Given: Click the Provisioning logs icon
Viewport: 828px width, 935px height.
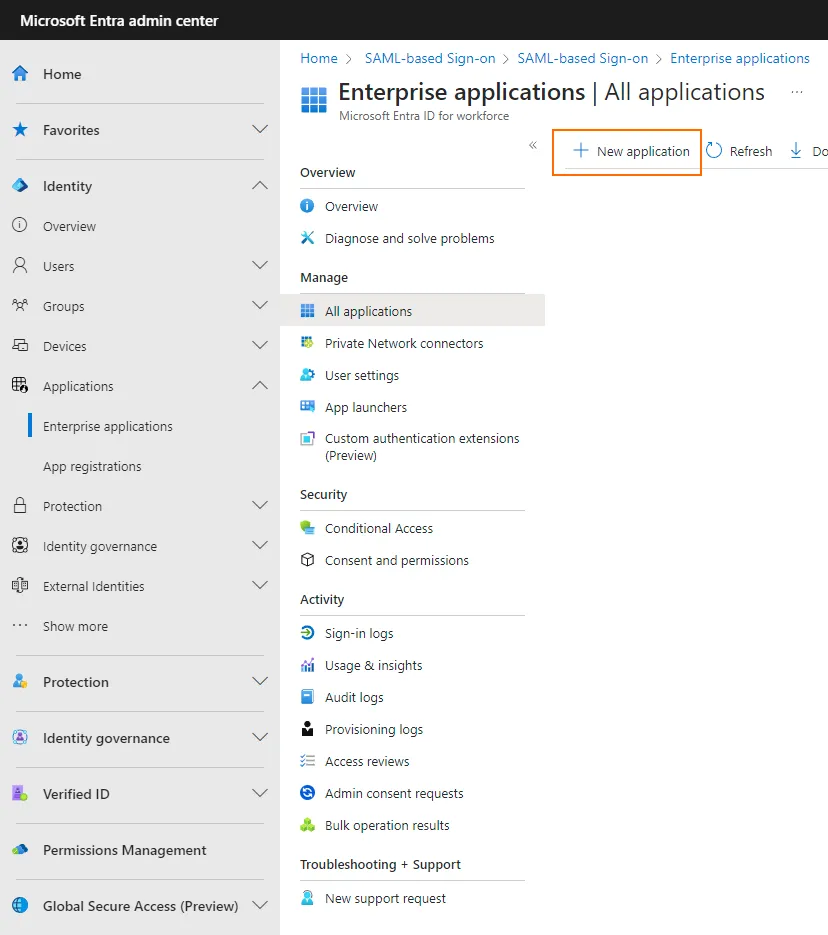Looking at the screenshot, I should [x=308, y=729].
